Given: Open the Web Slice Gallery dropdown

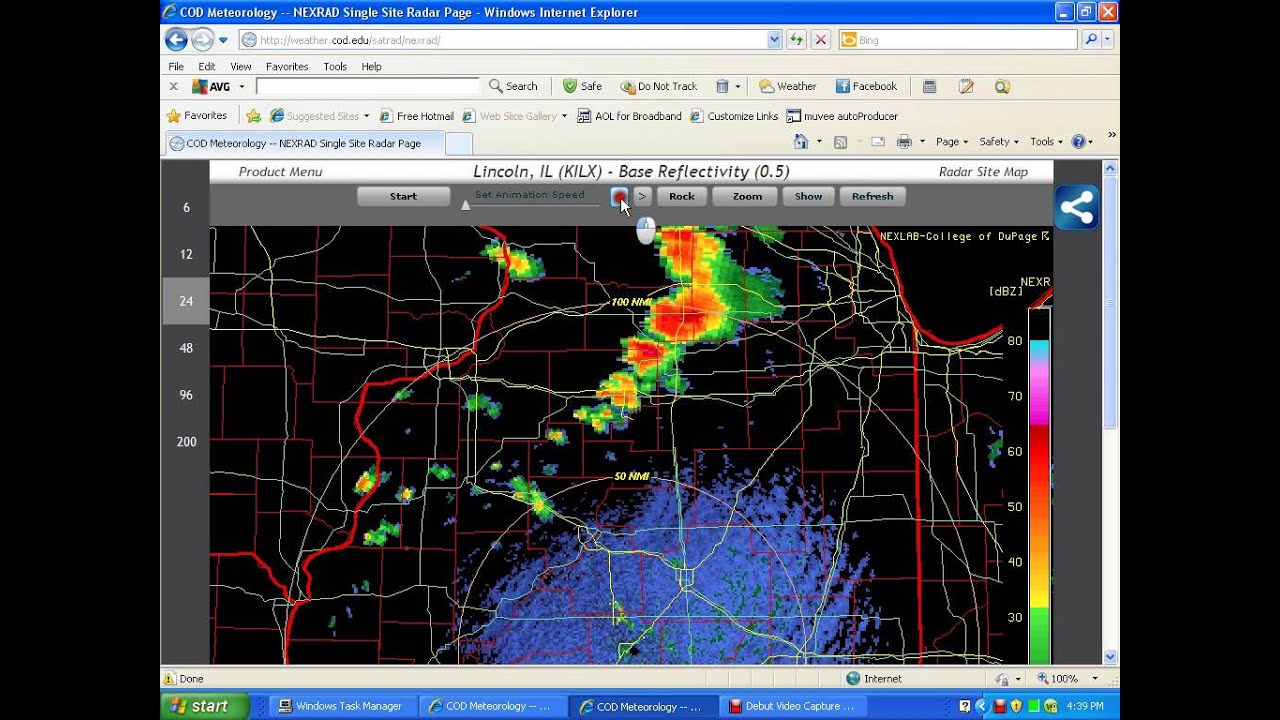Looking at the screenshot, I should tap(564, 116).
